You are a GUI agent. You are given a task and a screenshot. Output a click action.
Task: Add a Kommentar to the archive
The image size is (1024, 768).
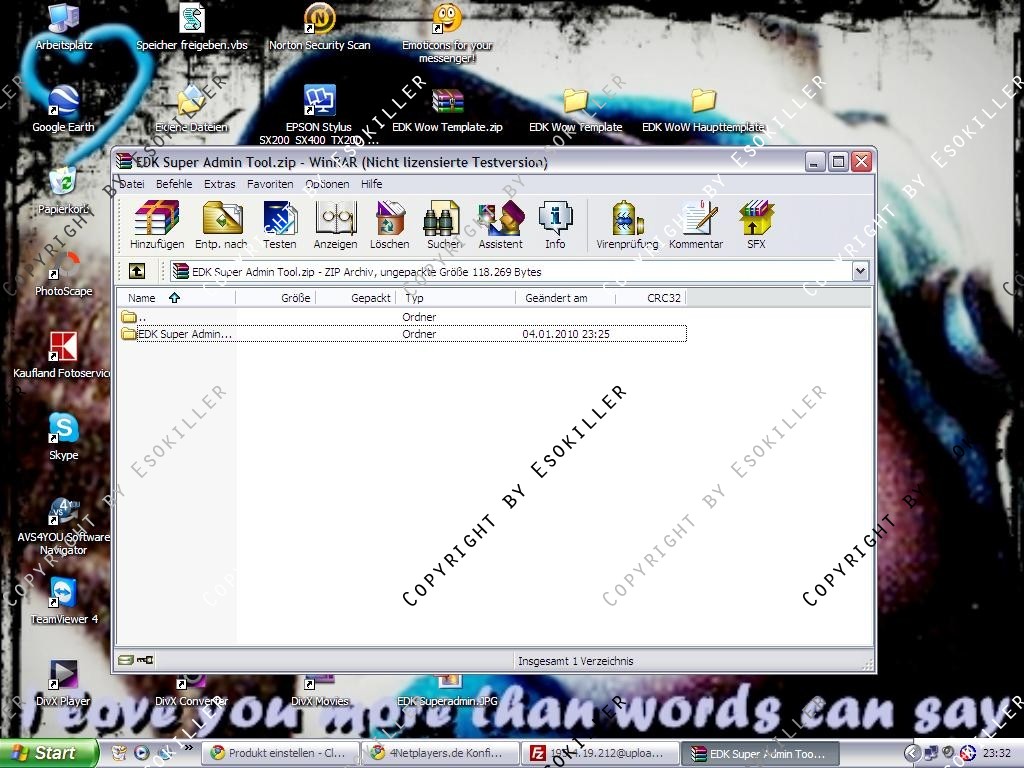tap(696, 225)
